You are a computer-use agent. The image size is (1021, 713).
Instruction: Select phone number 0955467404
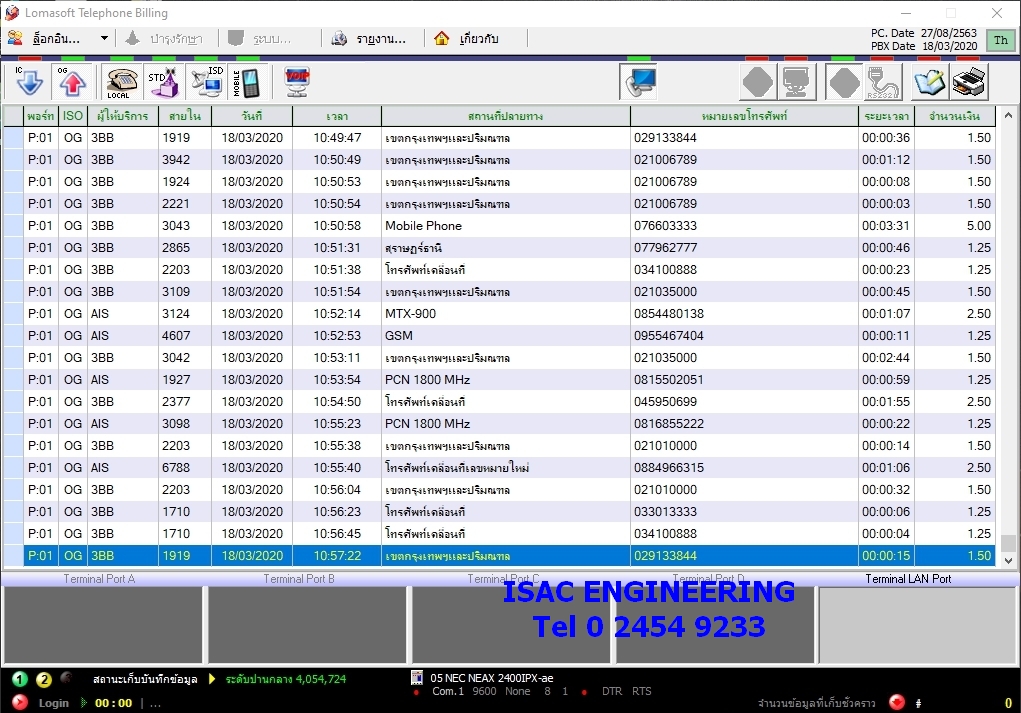(x=669, y=336)
